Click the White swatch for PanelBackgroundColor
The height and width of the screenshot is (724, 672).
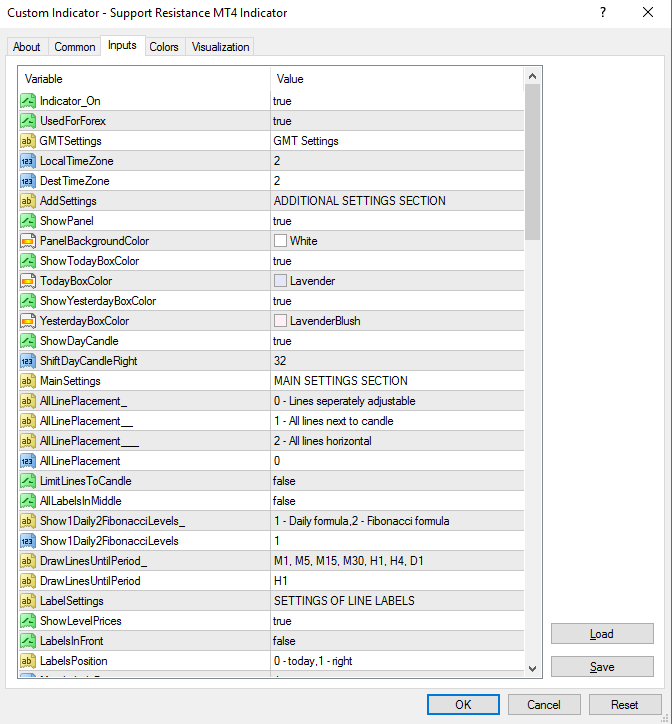pos(281,241)
